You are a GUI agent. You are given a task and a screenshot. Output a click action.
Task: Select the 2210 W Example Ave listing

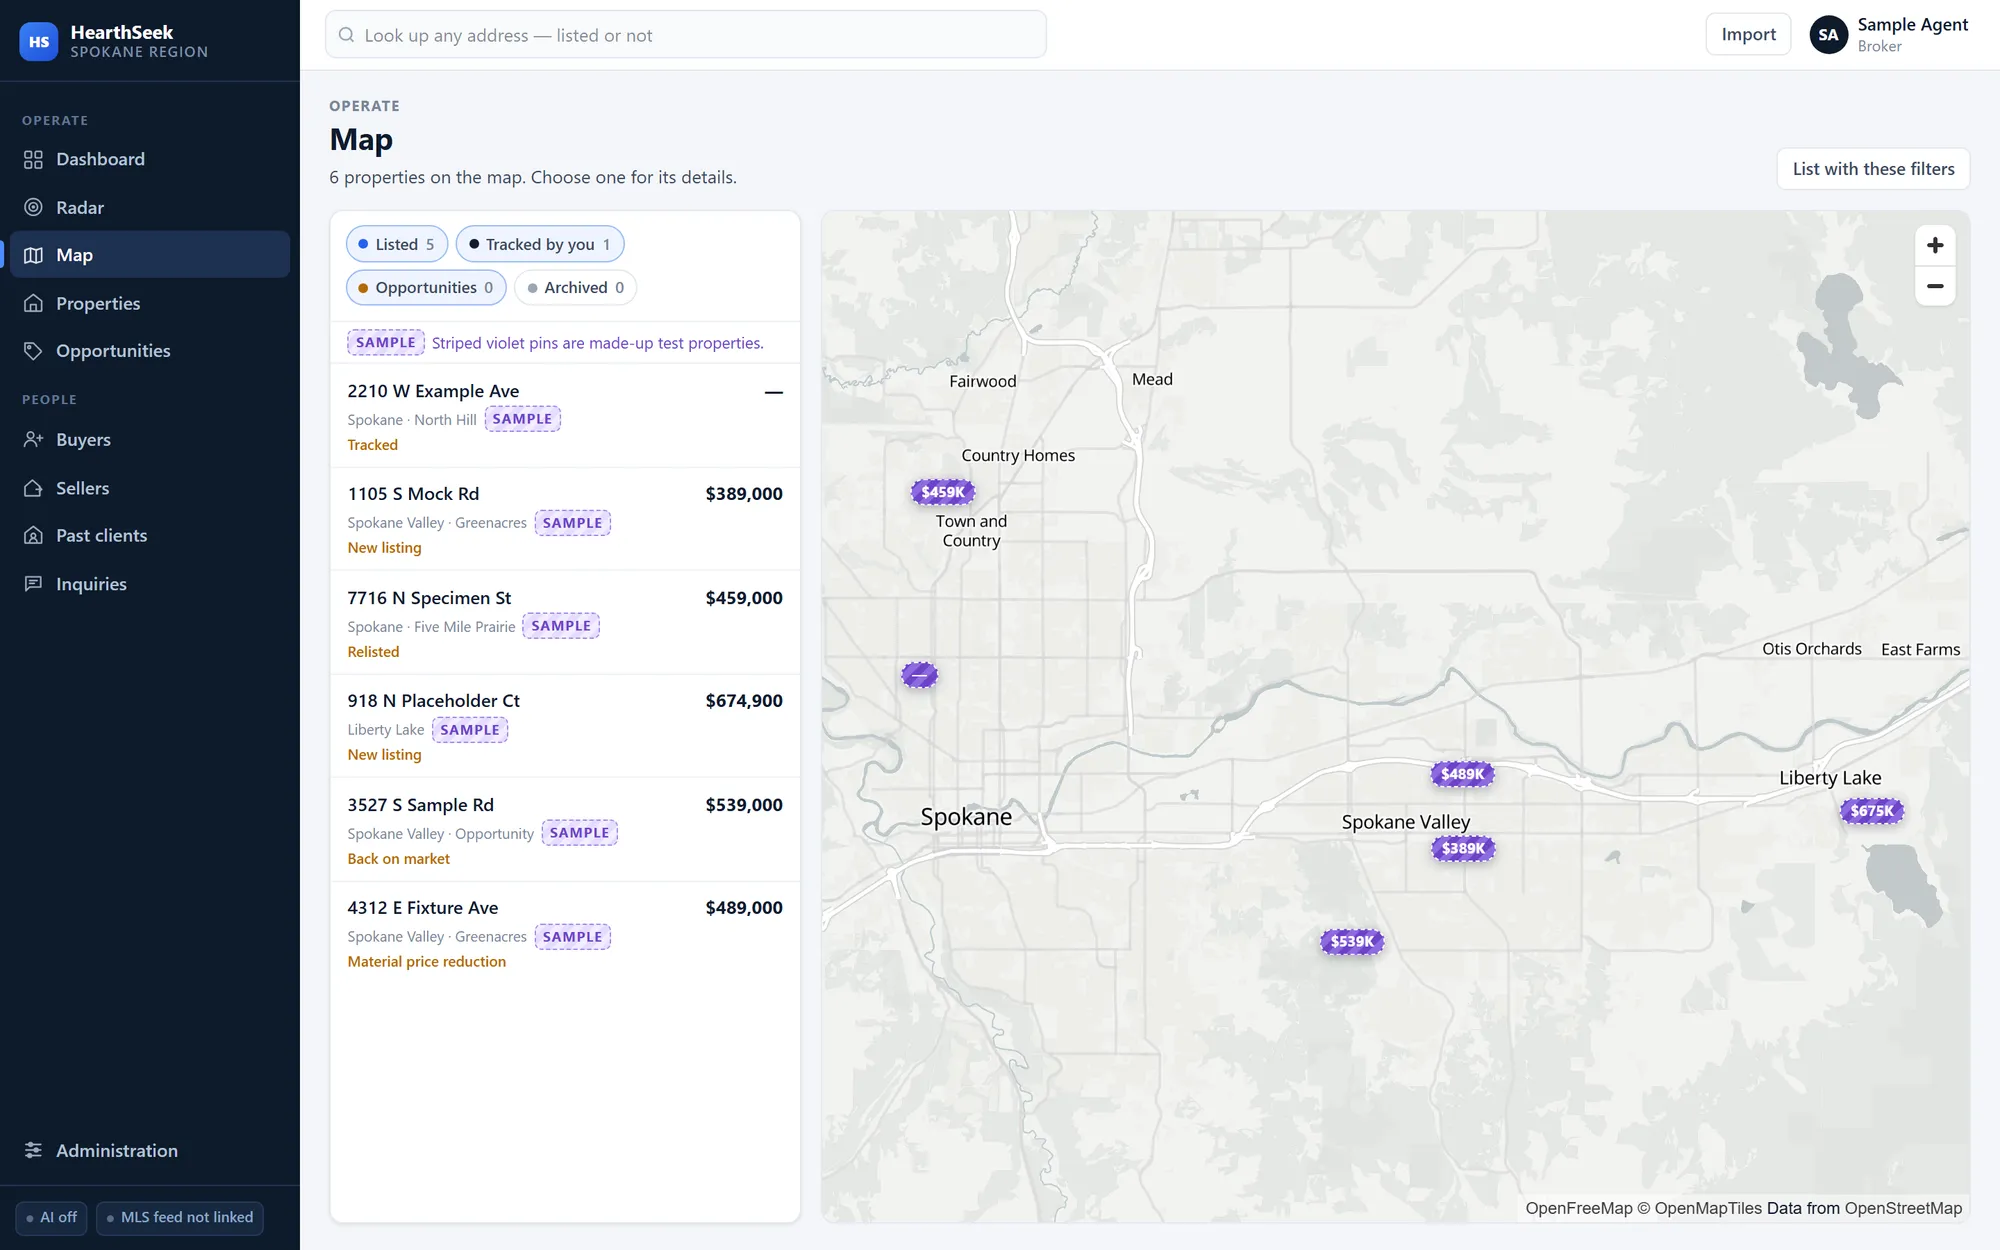point(565,416)
